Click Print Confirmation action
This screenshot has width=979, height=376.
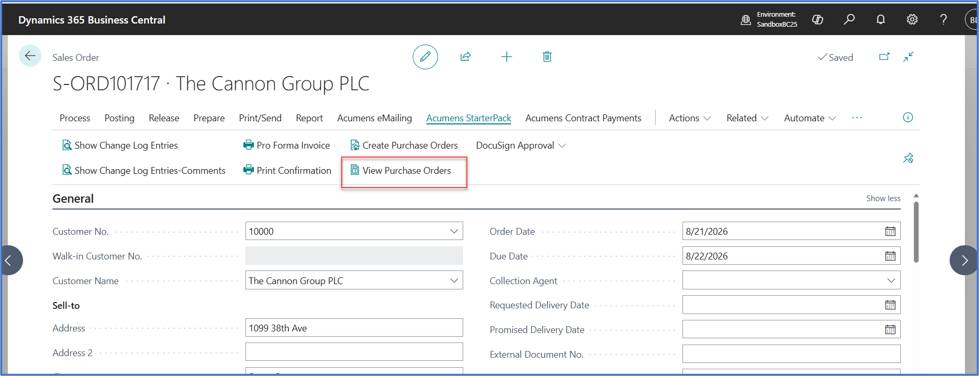tap(287, 171)
